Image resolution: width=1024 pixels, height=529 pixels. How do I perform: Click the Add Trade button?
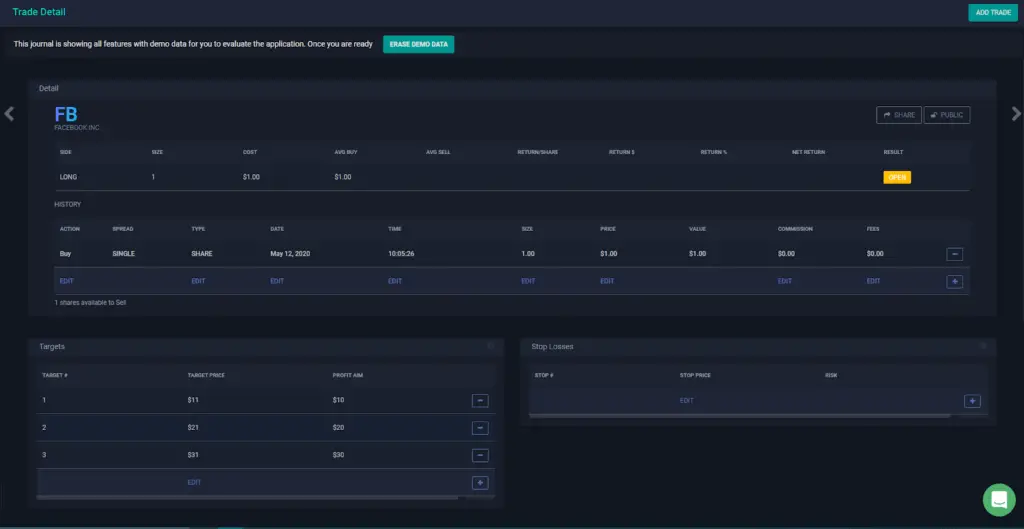(x=993, y=12)
